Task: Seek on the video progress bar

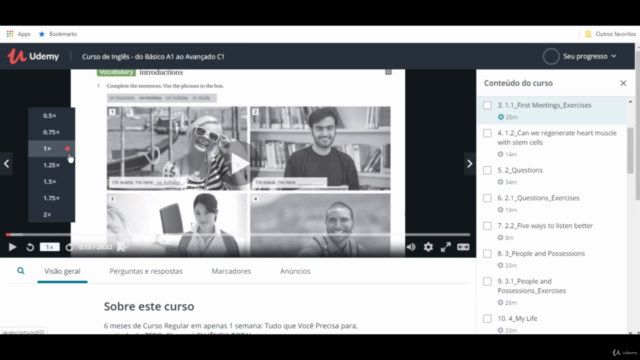Action: [x=238, y=235]
